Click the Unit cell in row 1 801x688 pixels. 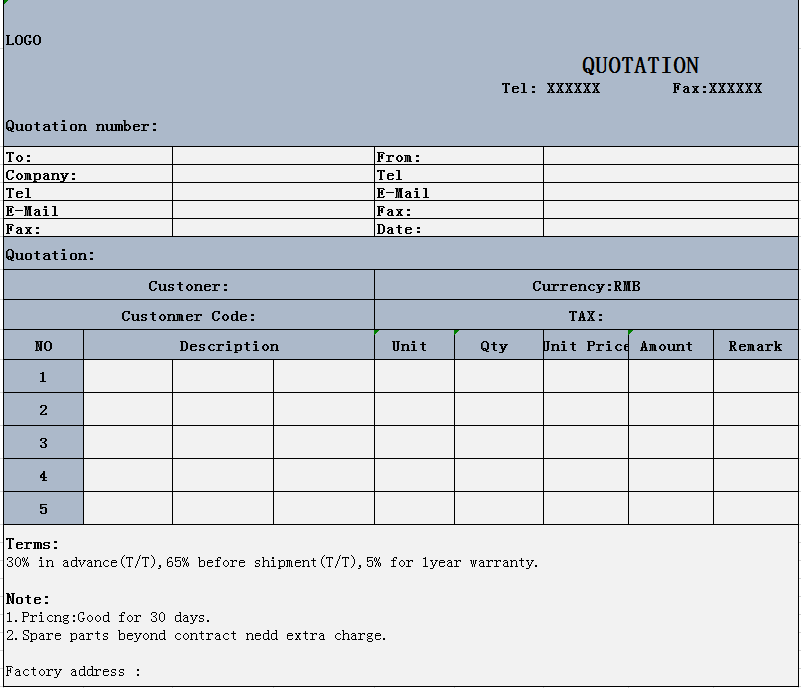[414, 376]
